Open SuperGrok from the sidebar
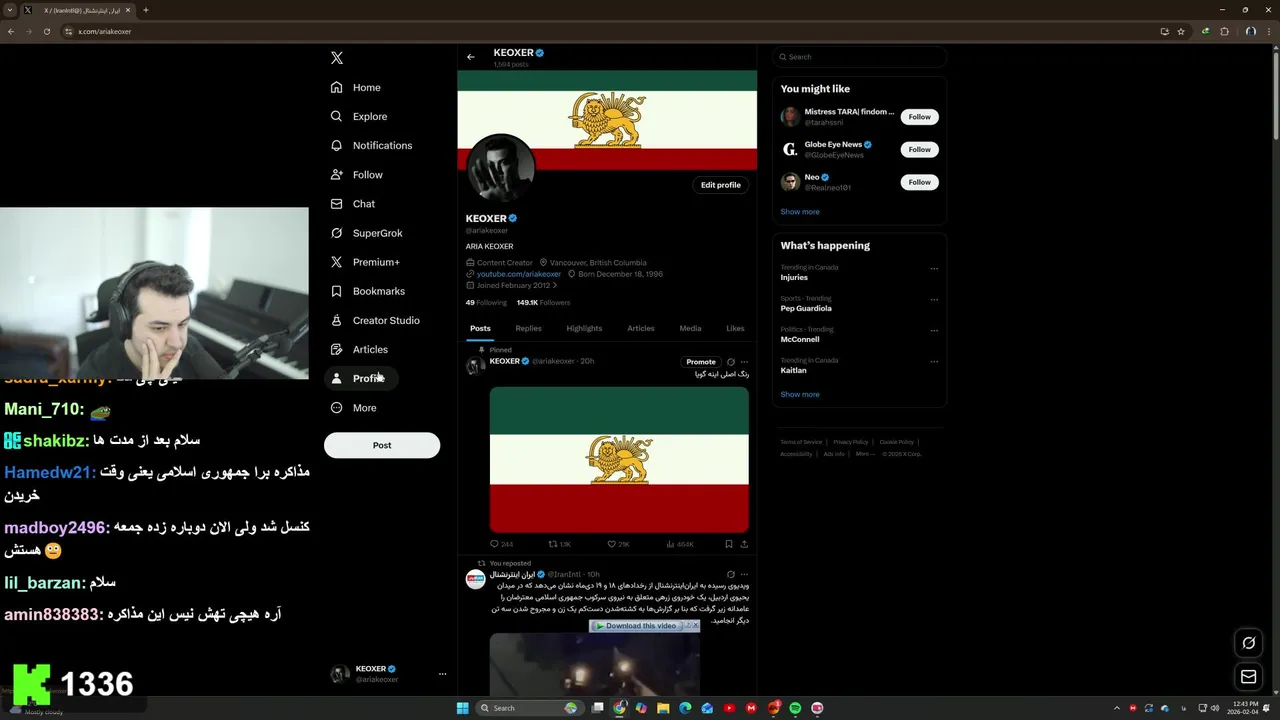1280x720 pixels. click(366, 233)
